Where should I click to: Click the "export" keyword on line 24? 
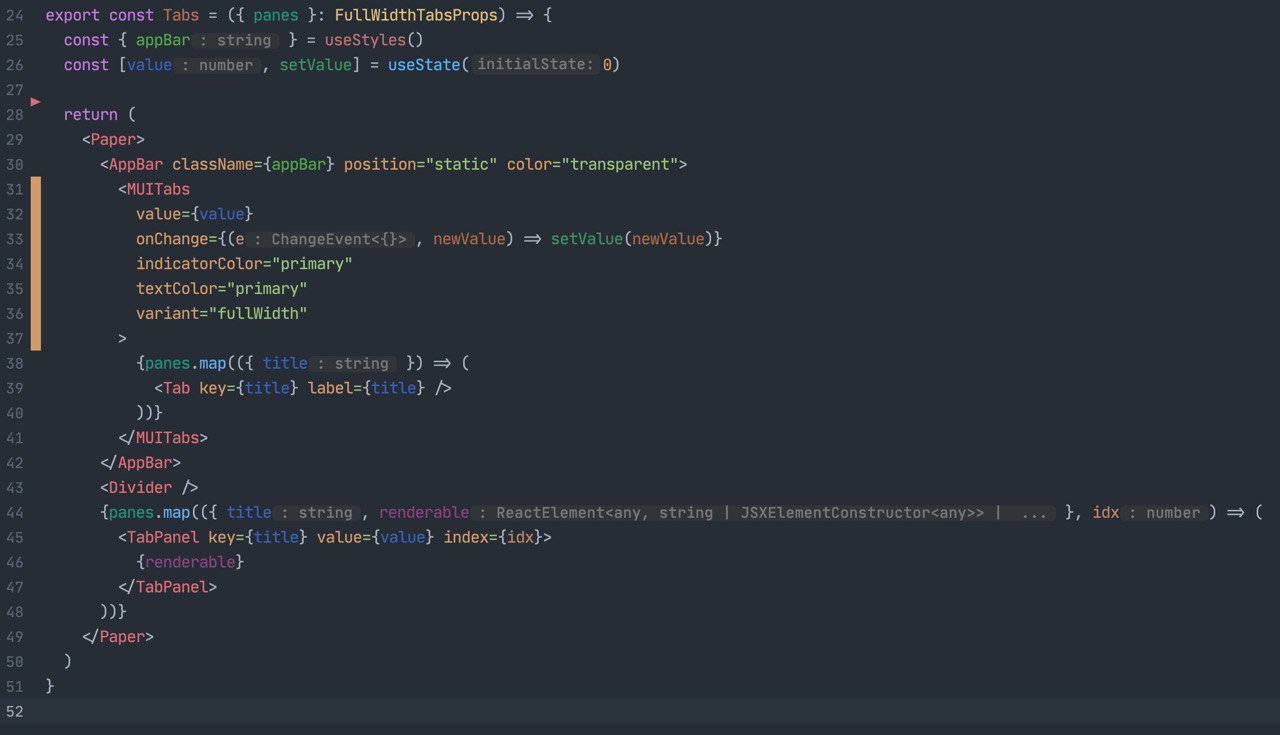73,16
